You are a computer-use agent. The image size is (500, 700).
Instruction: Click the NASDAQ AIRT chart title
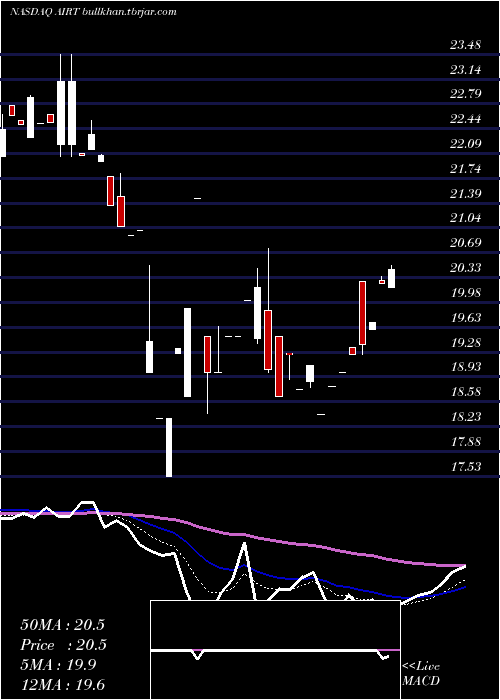point(93,12)
